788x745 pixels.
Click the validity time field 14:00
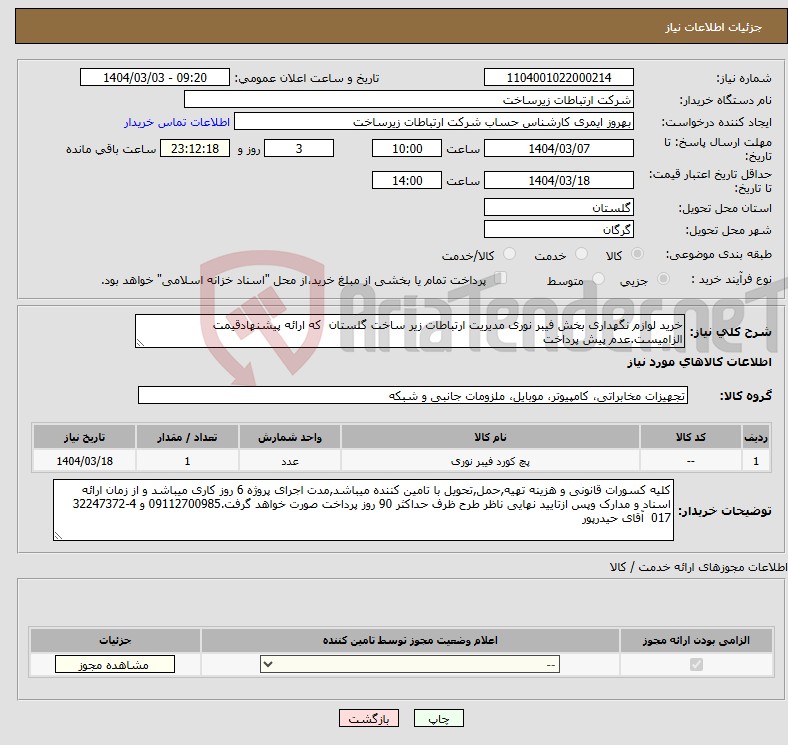pyautogui.click(x=407, y=180)
